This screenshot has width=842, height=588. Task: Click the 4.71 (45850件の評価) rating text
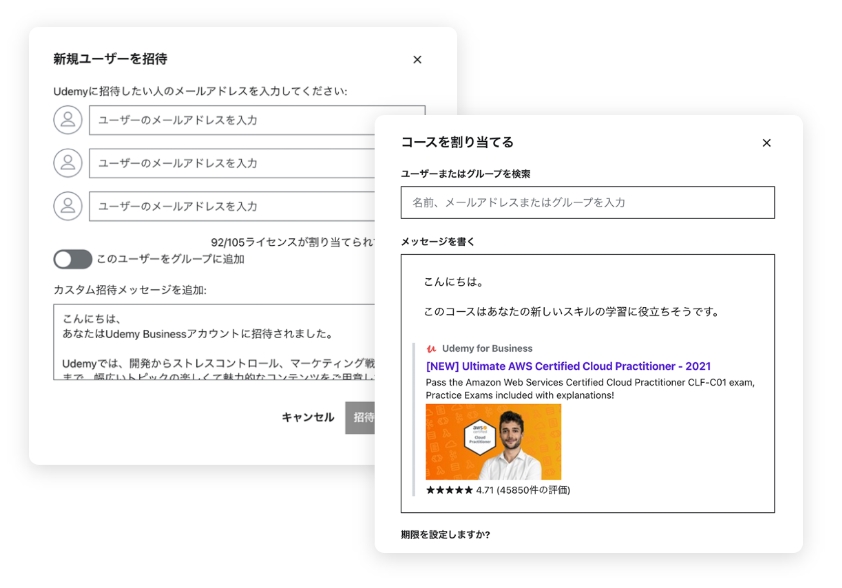click(523, 490)
